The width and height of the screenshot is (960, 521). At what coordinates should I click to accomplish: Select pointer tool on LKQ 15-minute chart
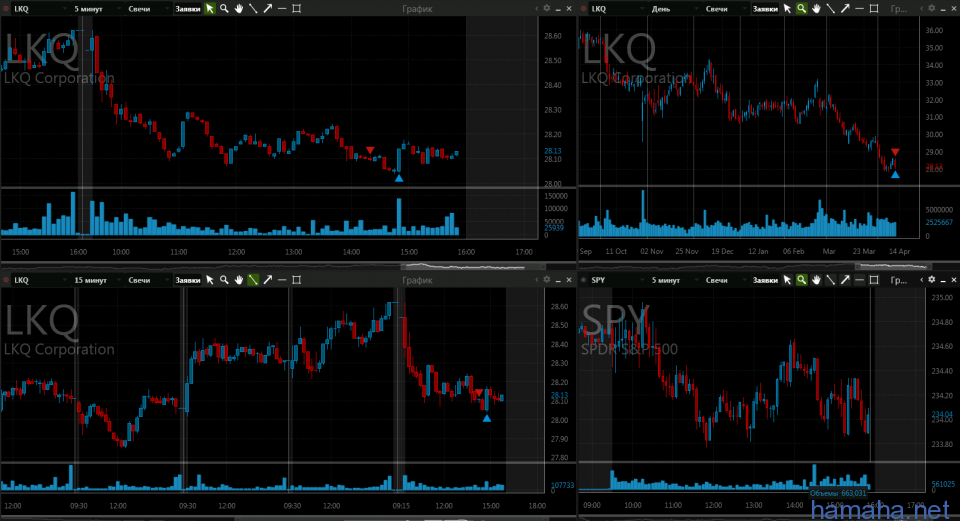pyautogui.click(x=210, y=280)
